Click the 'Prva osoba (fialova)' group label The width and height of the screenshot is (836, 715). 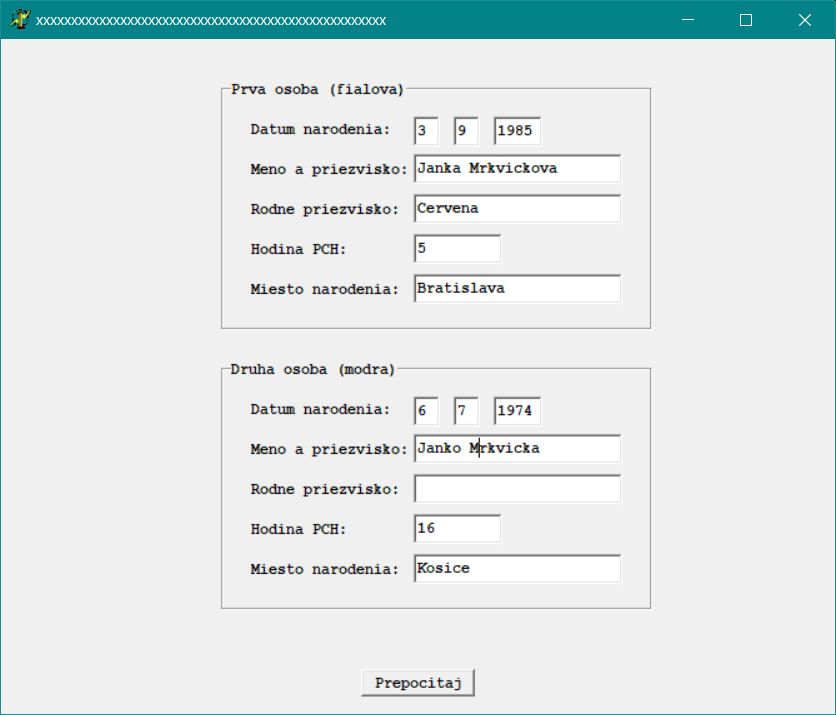click(317, 89)
